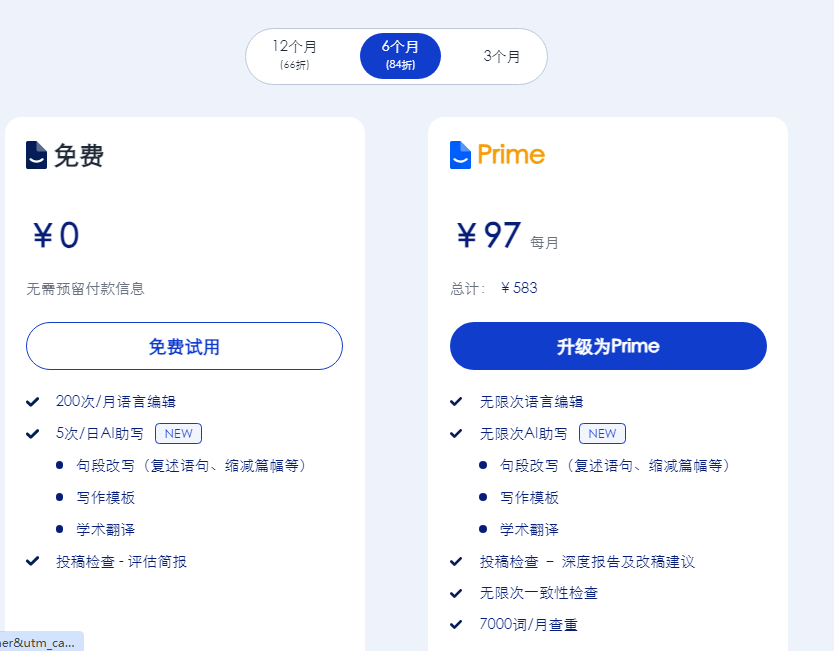Click checkmark beside 200次/月语言编辑
Viewport: 834px width, 651px height.
(x=33, y=402)
